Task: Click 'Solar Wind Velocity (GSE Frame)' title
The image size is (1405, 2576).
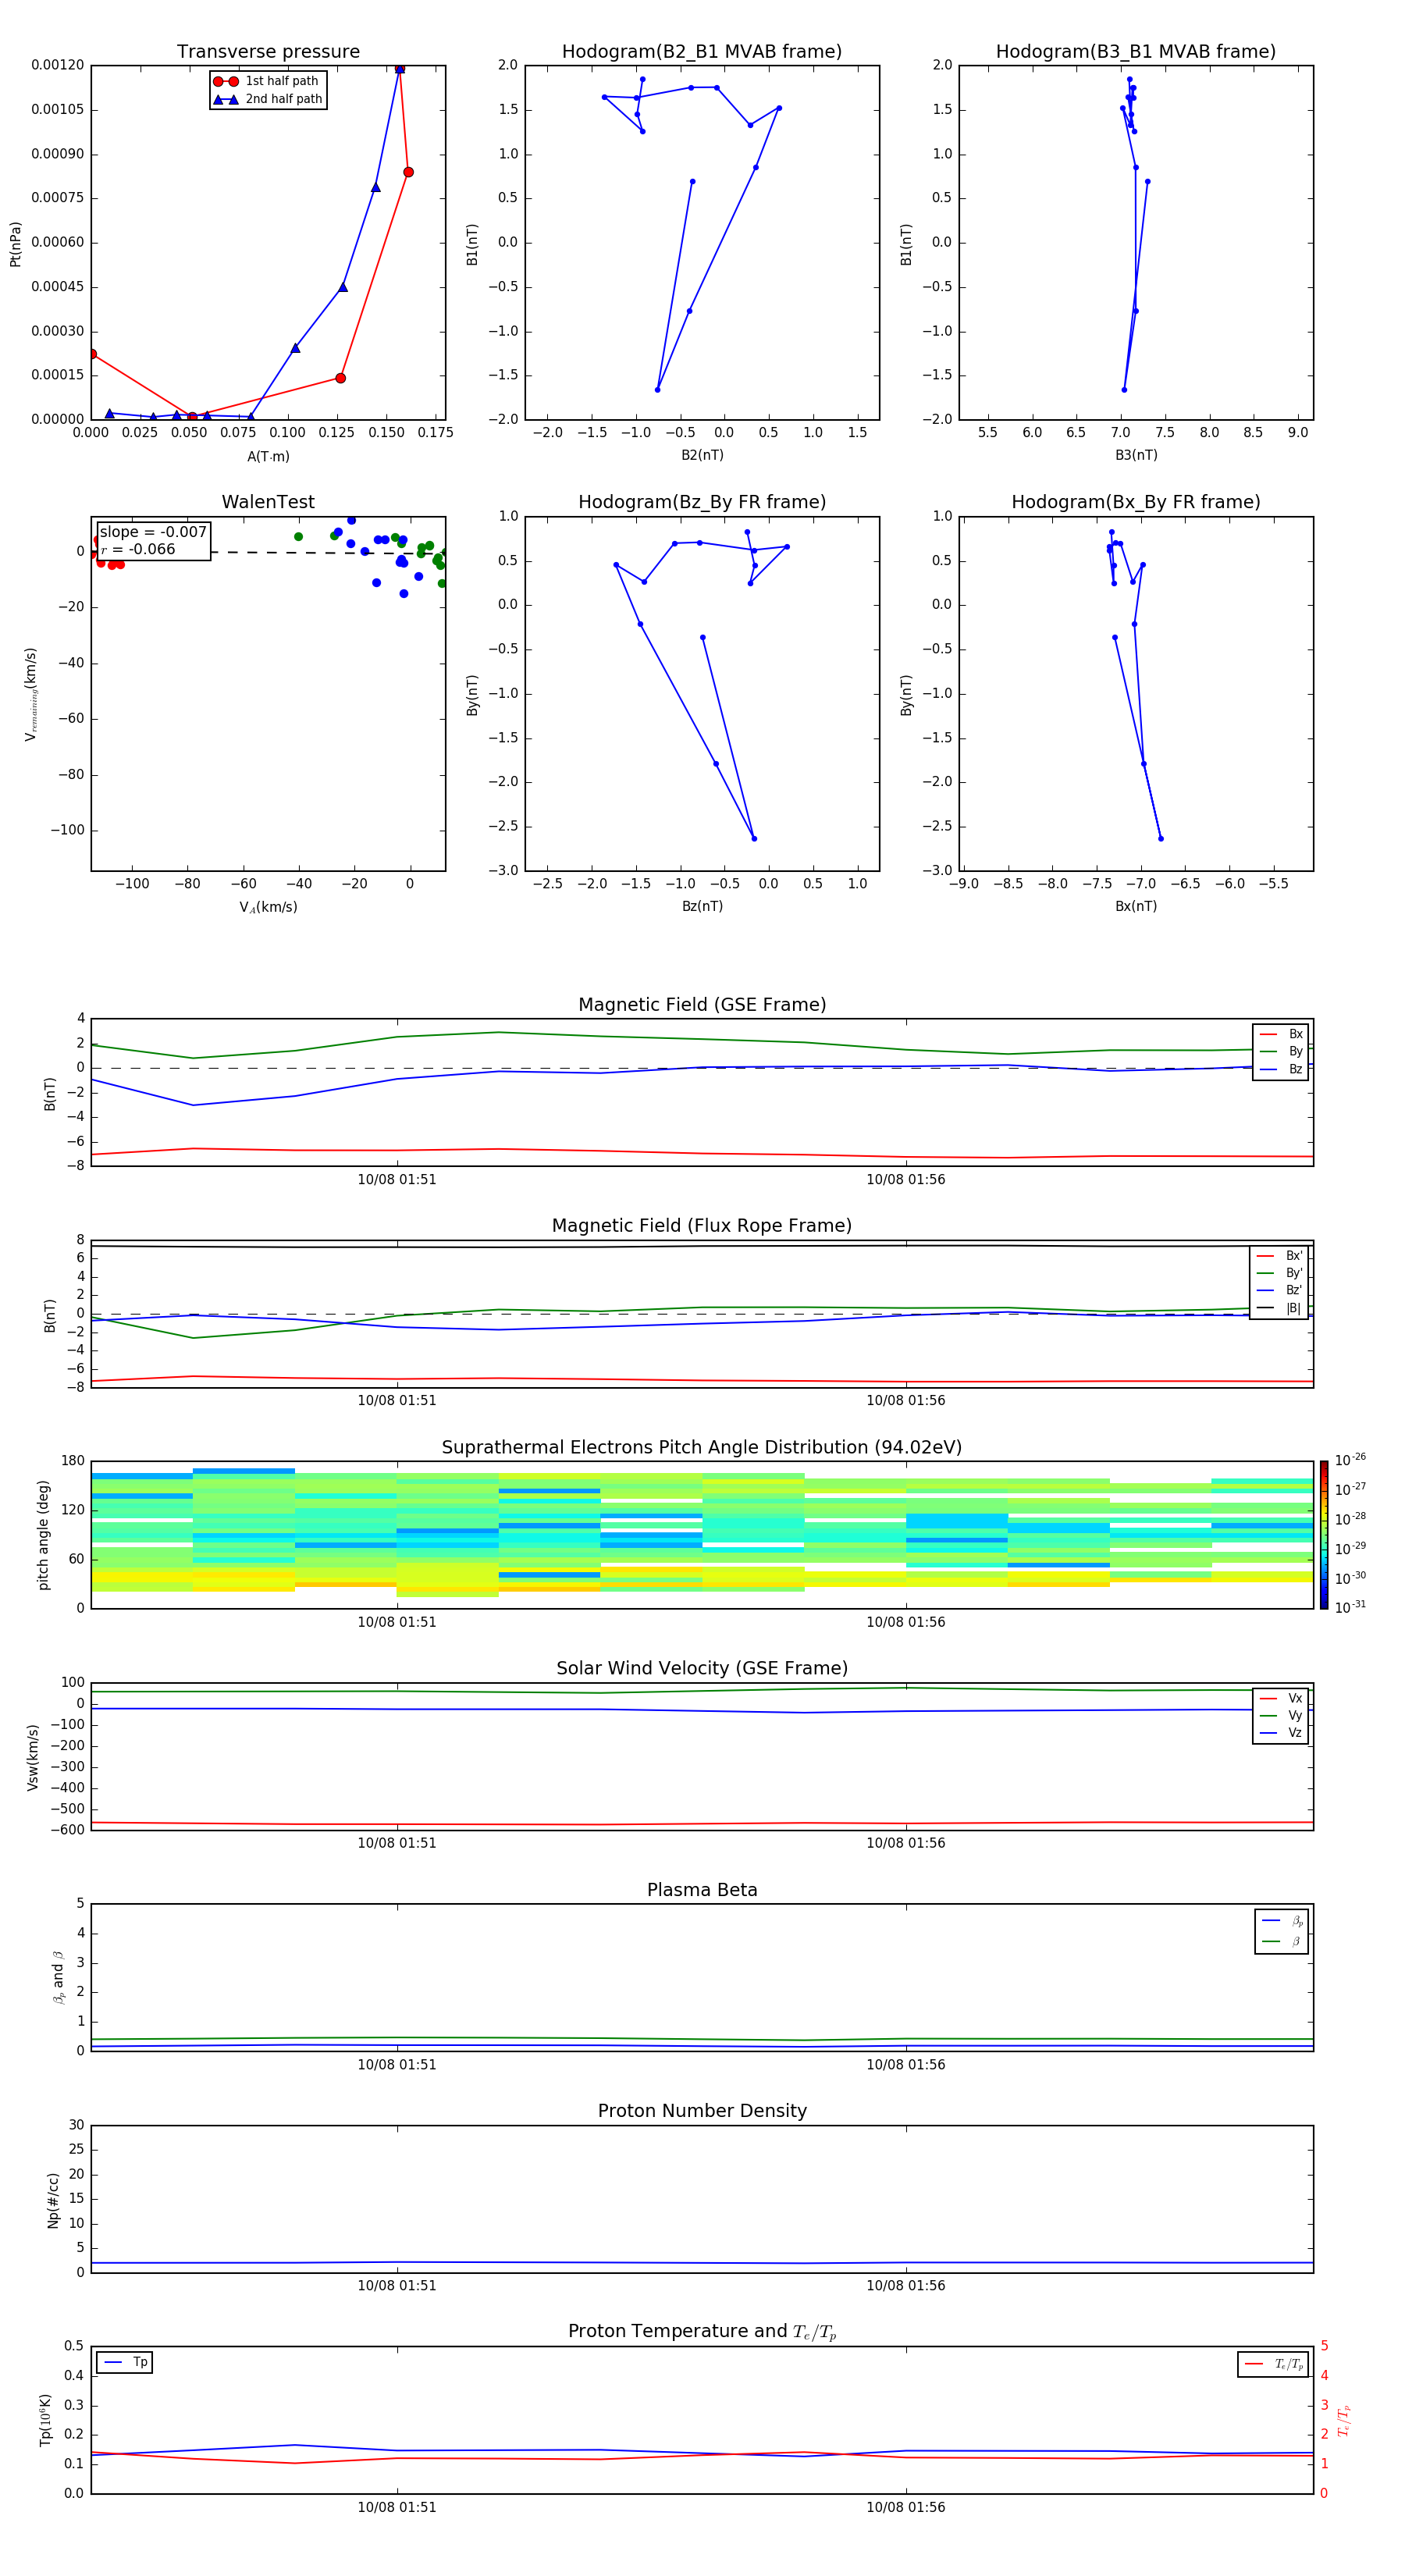Action: pyautogui.click(x=702, y=1669)
